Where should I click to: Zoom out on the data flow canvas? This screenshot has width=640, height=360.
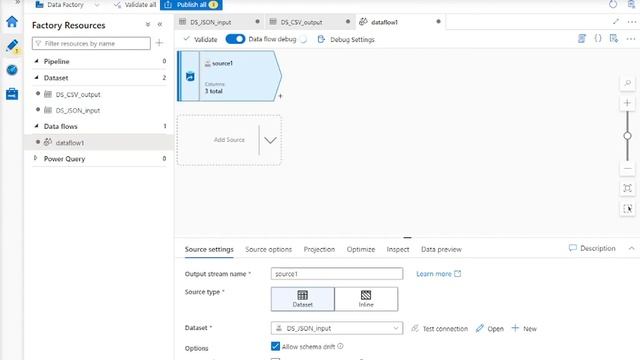point(627,169)
